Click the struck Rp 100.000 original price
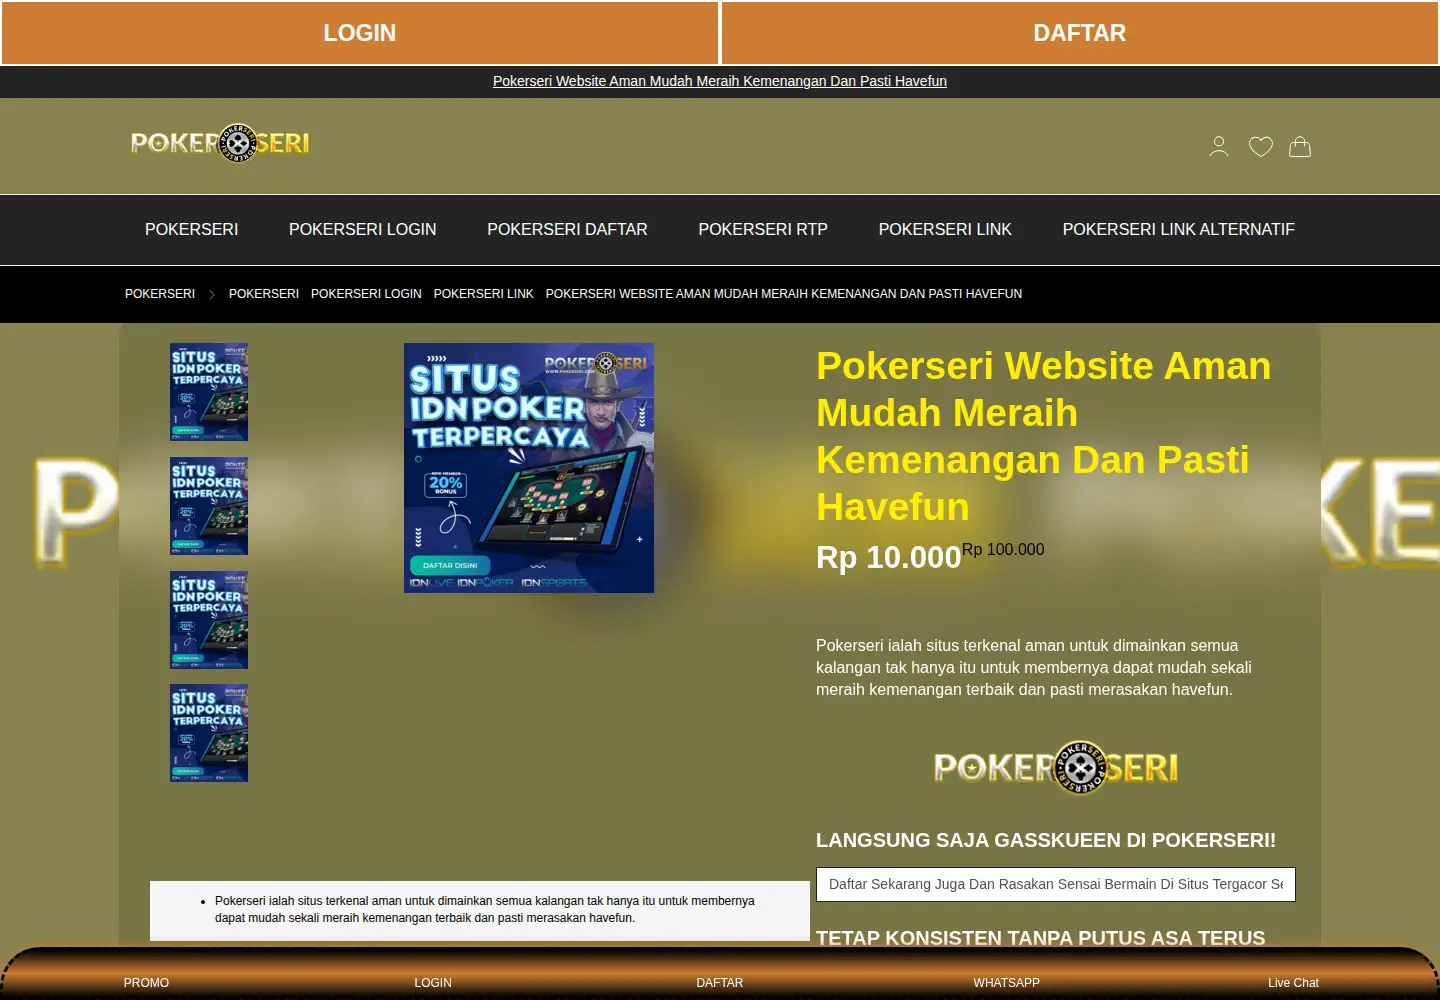This screenshot has height=1000, width=1440. point(1003,550)
